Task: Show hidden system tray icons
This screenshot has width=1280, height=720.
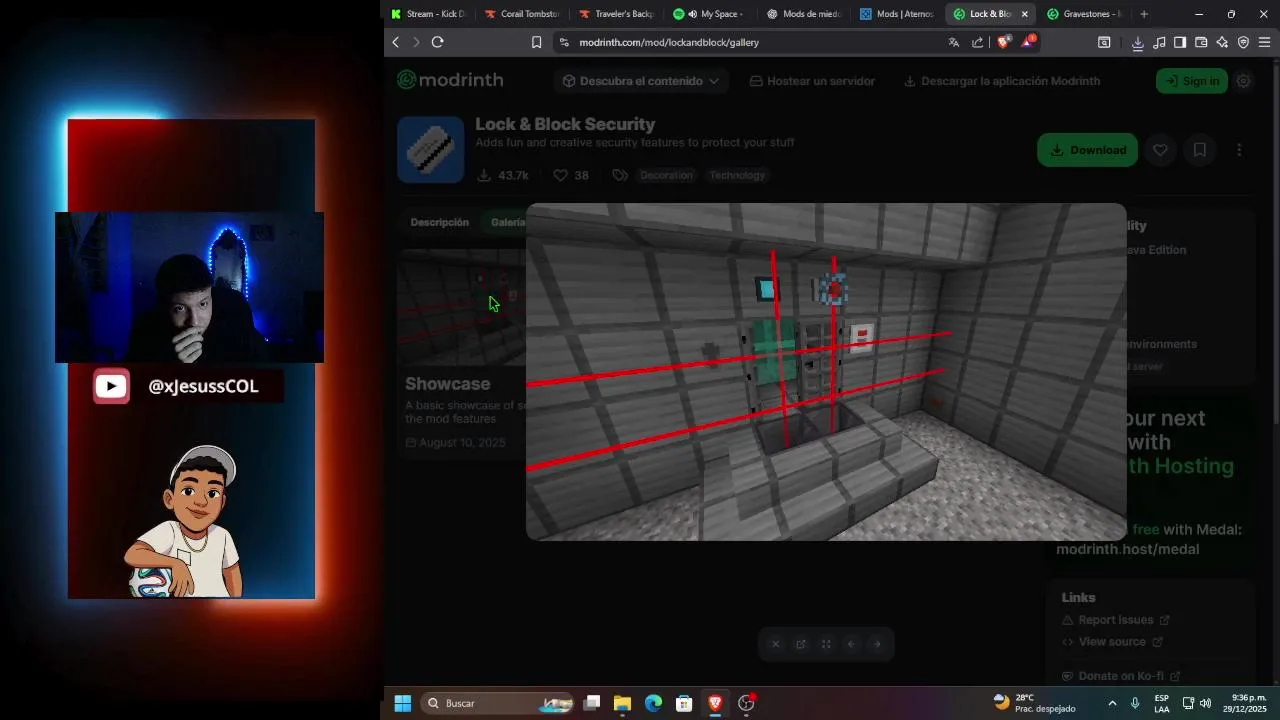Action: pyautogui.click(x=1112, y=703)
